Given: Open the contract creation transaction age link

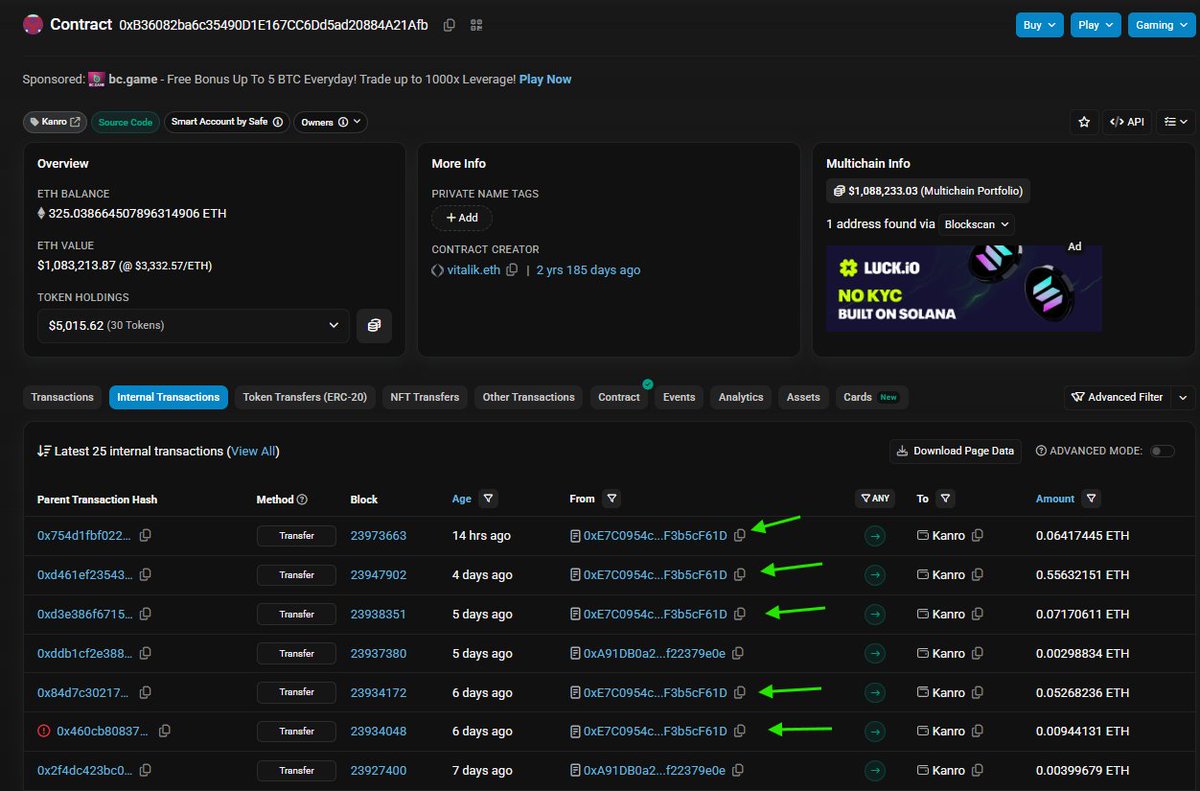Looking at the screenshot, I should 588,270.
